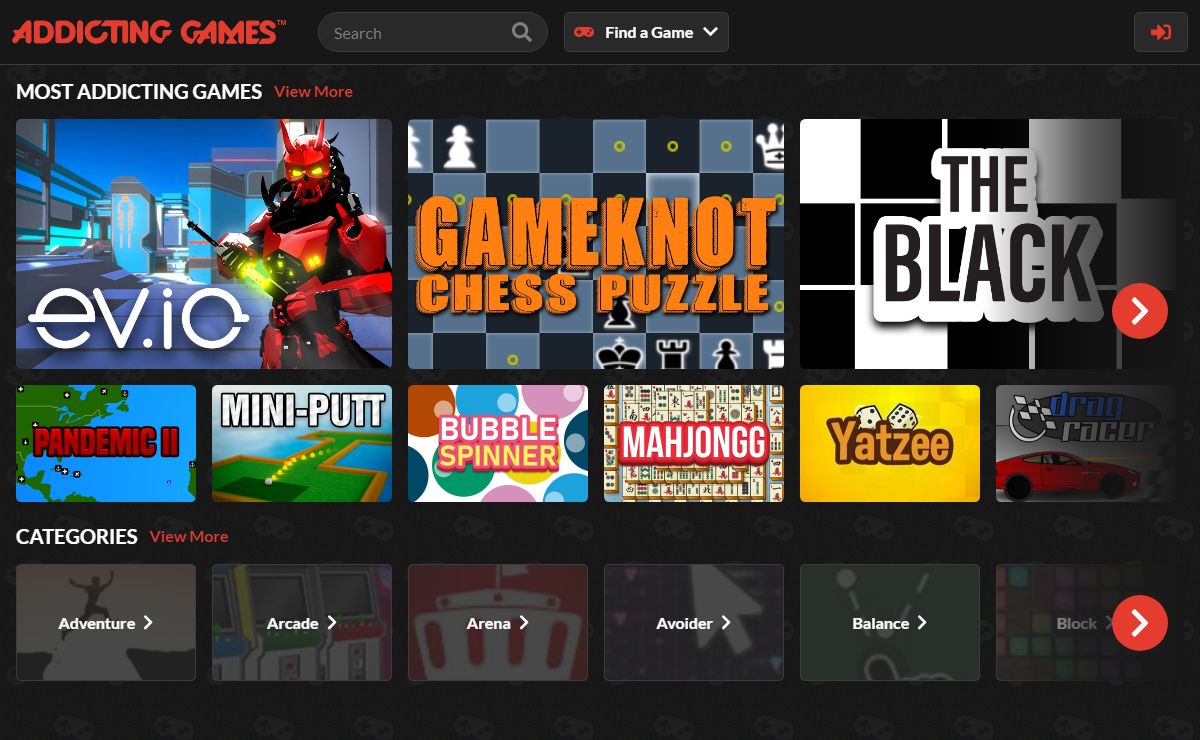
Task: Open View More for Categories
Action: tap(189, 536)
